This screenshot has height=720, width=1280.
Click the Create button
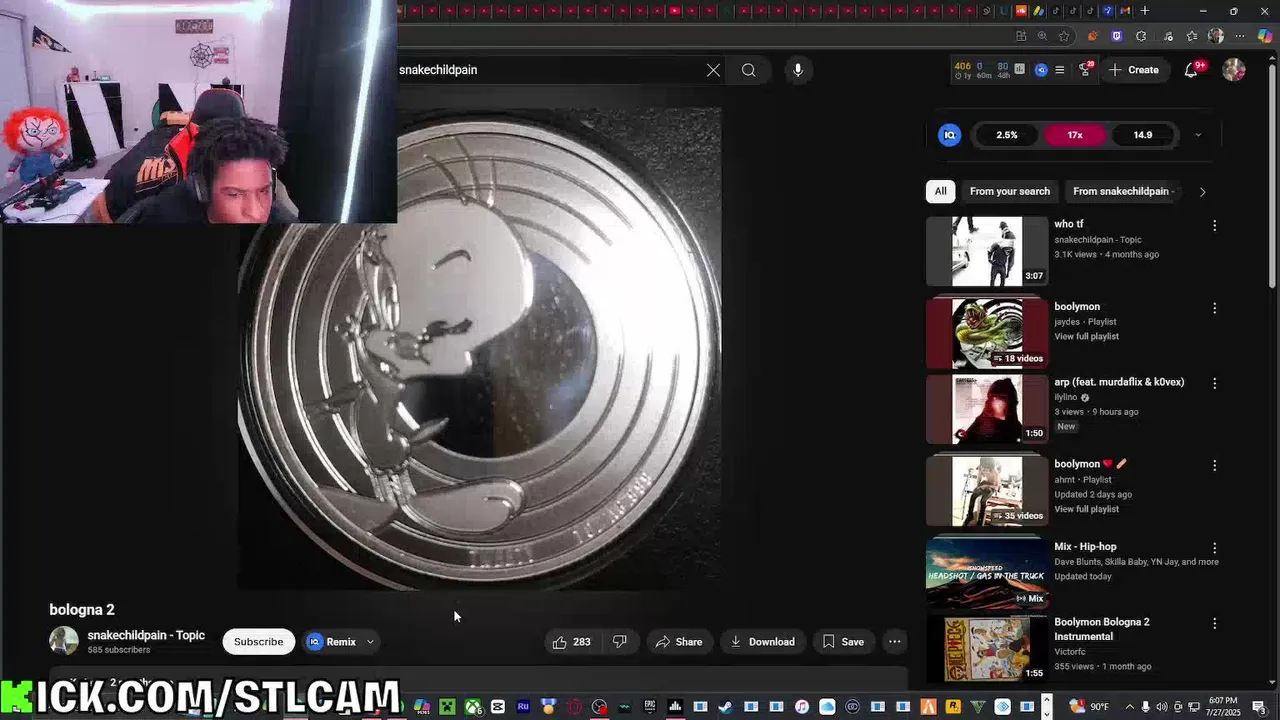click(x=1134, y=70)
